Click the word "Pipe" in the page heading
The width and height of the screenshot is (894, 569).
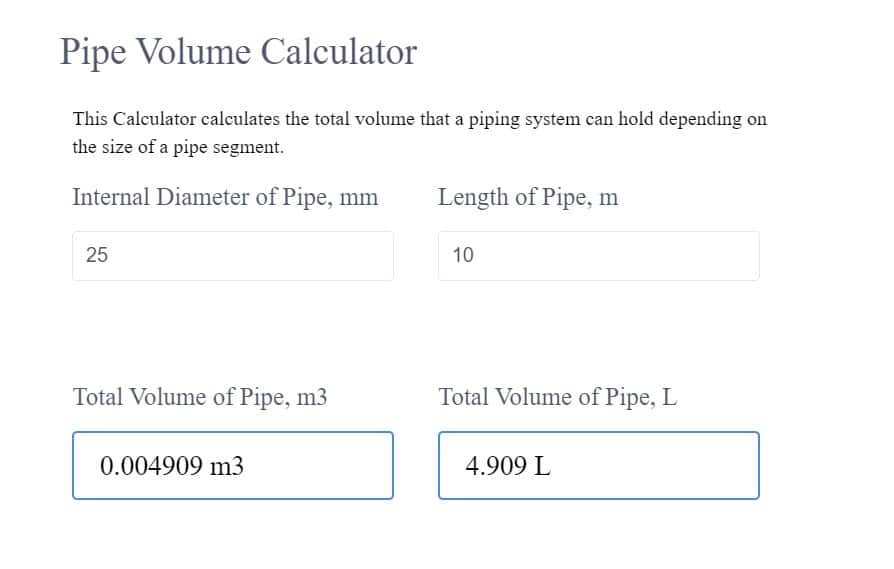click(91, 51)
